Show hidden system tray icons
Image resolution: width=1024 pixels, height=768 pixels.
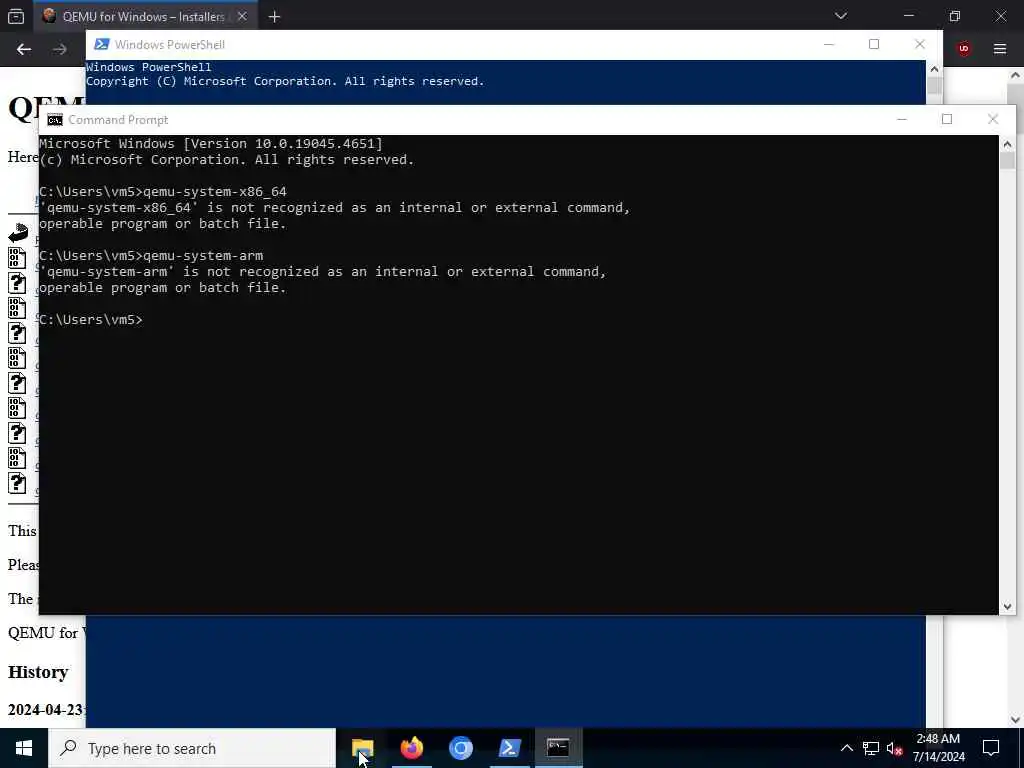tap(846, 748)
